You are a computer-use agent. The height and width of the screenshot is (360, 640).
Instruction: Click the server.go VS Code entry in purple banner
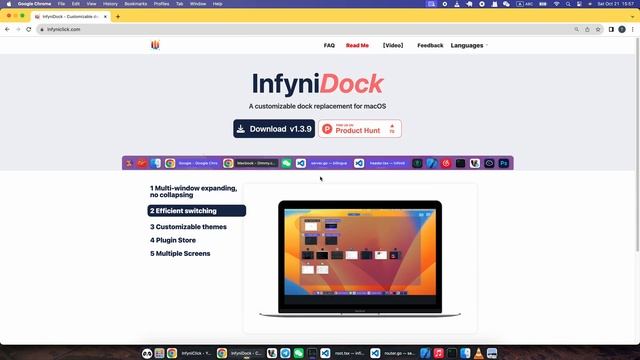322,163
